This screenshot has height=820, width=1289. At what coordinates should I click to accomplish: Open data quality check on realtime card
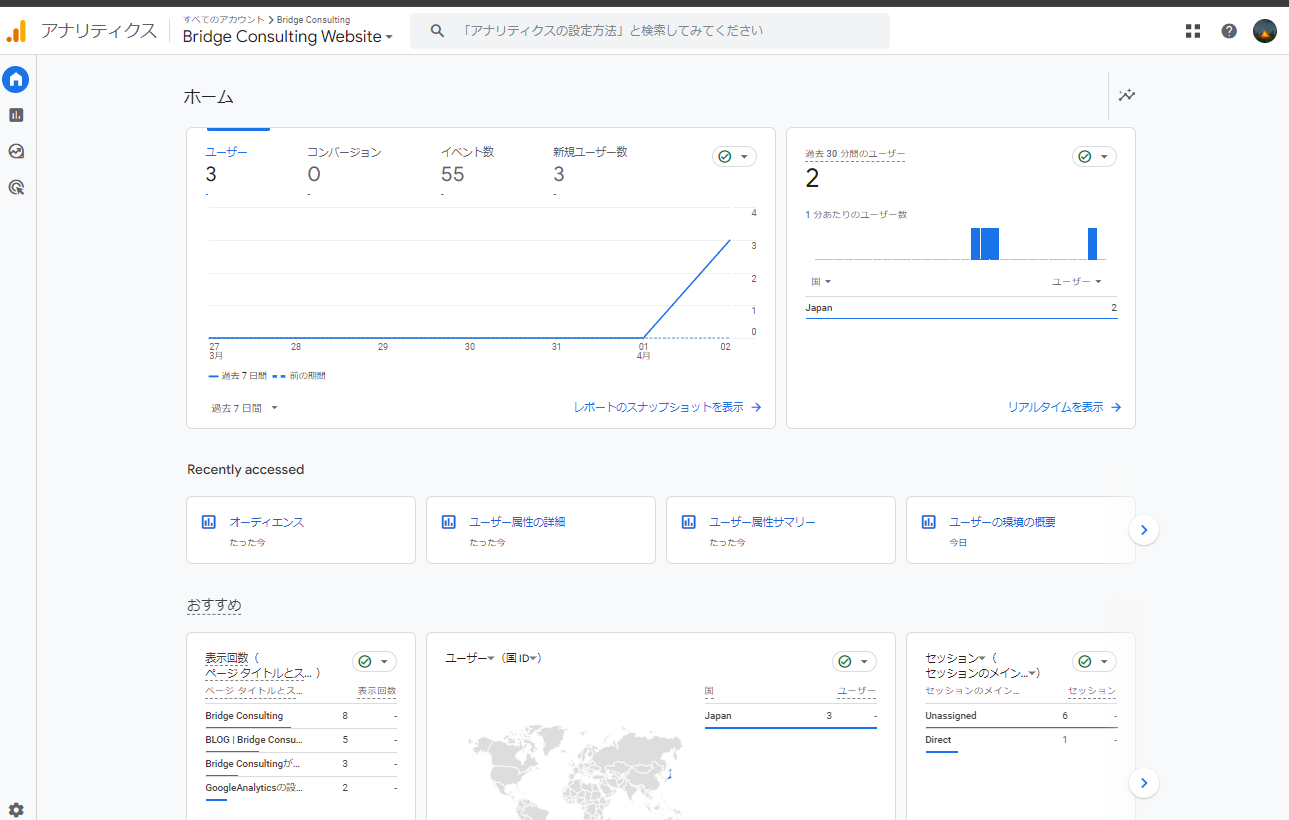click(x=1094, y=157)
